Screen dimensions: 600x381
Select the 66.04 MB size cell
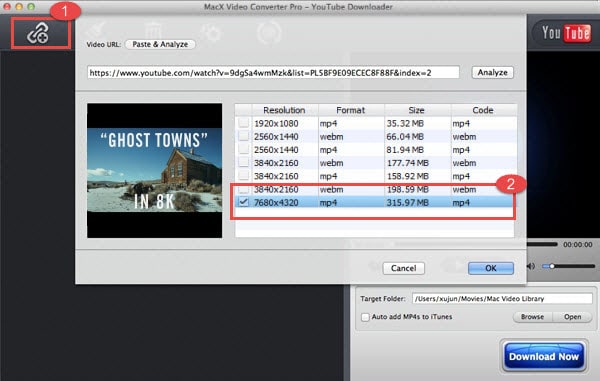point(405,137)
